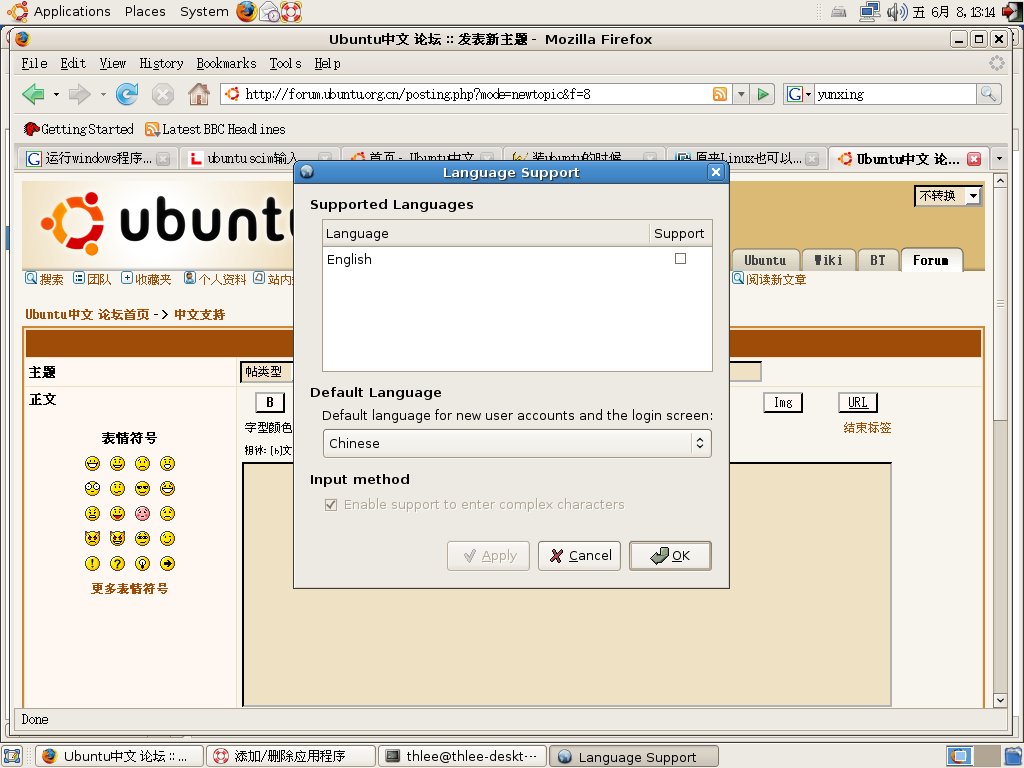Viewport: 1024px width, 768px height.
Task: Click Cancel in Language Support dialog
Action: pos(579,556)
